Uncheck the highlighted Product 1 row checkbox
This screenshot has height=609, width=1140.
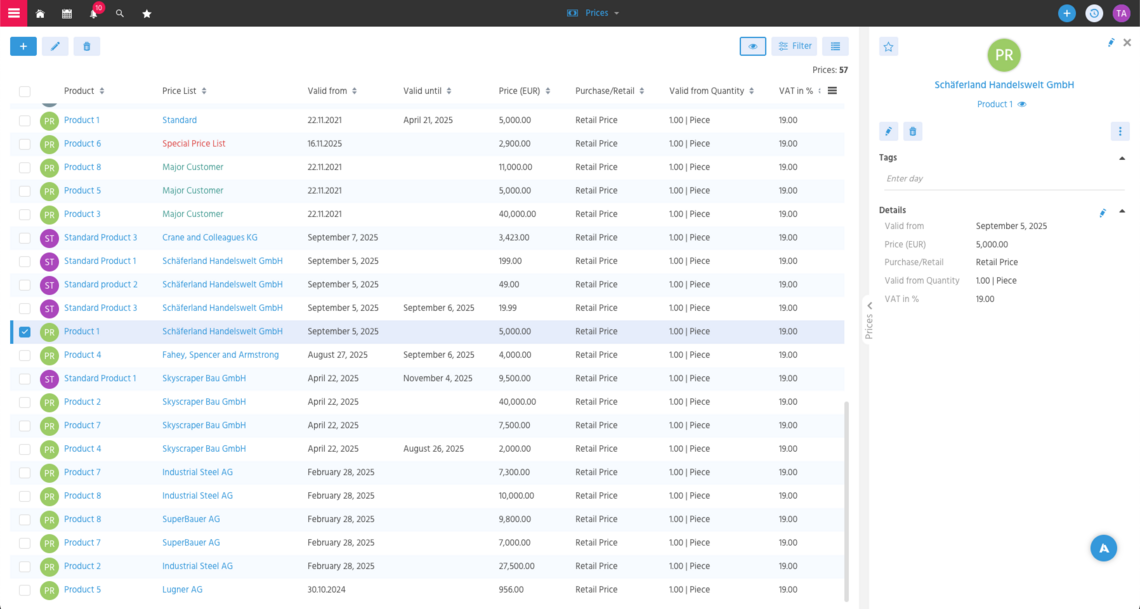24,331
